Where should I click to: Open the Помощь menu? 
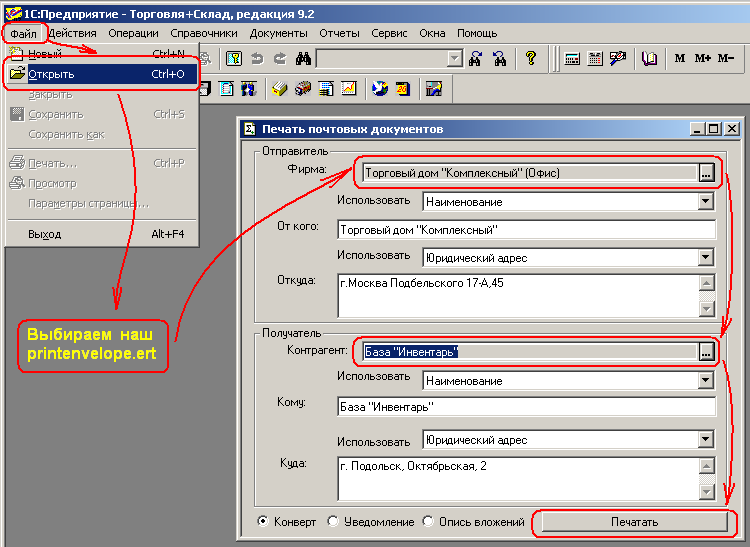point(477,33)
